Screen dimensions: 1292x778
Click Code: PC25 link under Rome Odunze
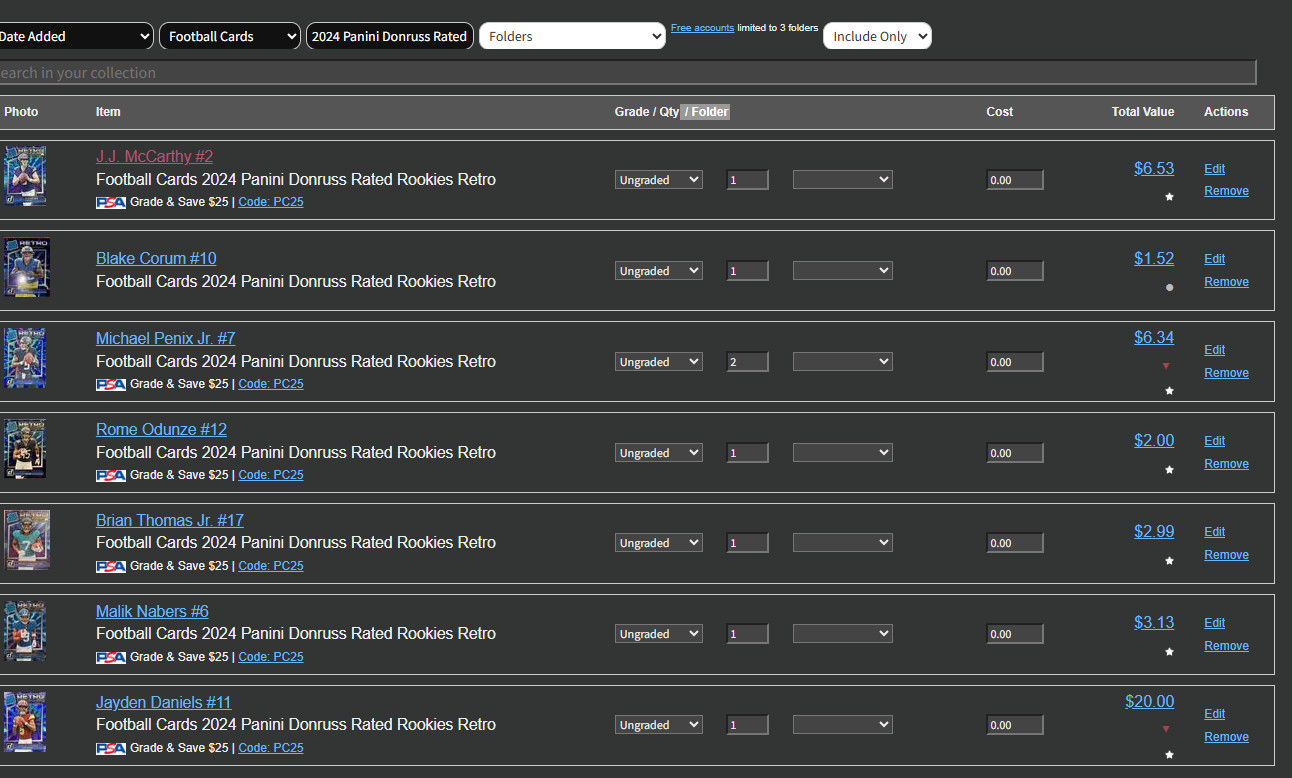271,475
